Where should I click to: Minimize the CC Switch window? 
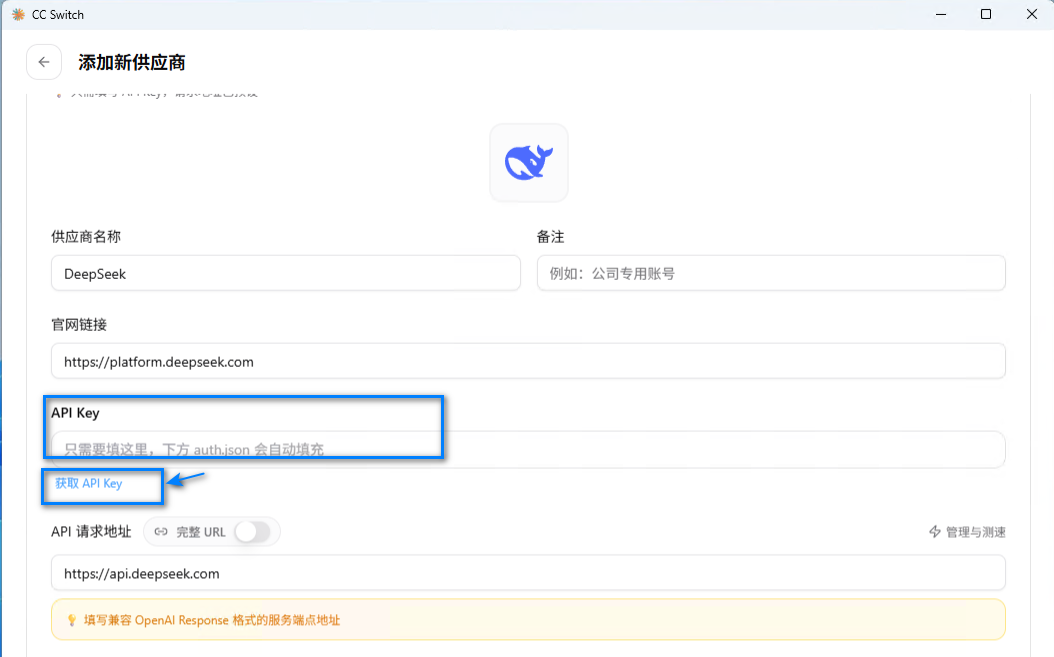pyautogui.click(x=941, y=14)
